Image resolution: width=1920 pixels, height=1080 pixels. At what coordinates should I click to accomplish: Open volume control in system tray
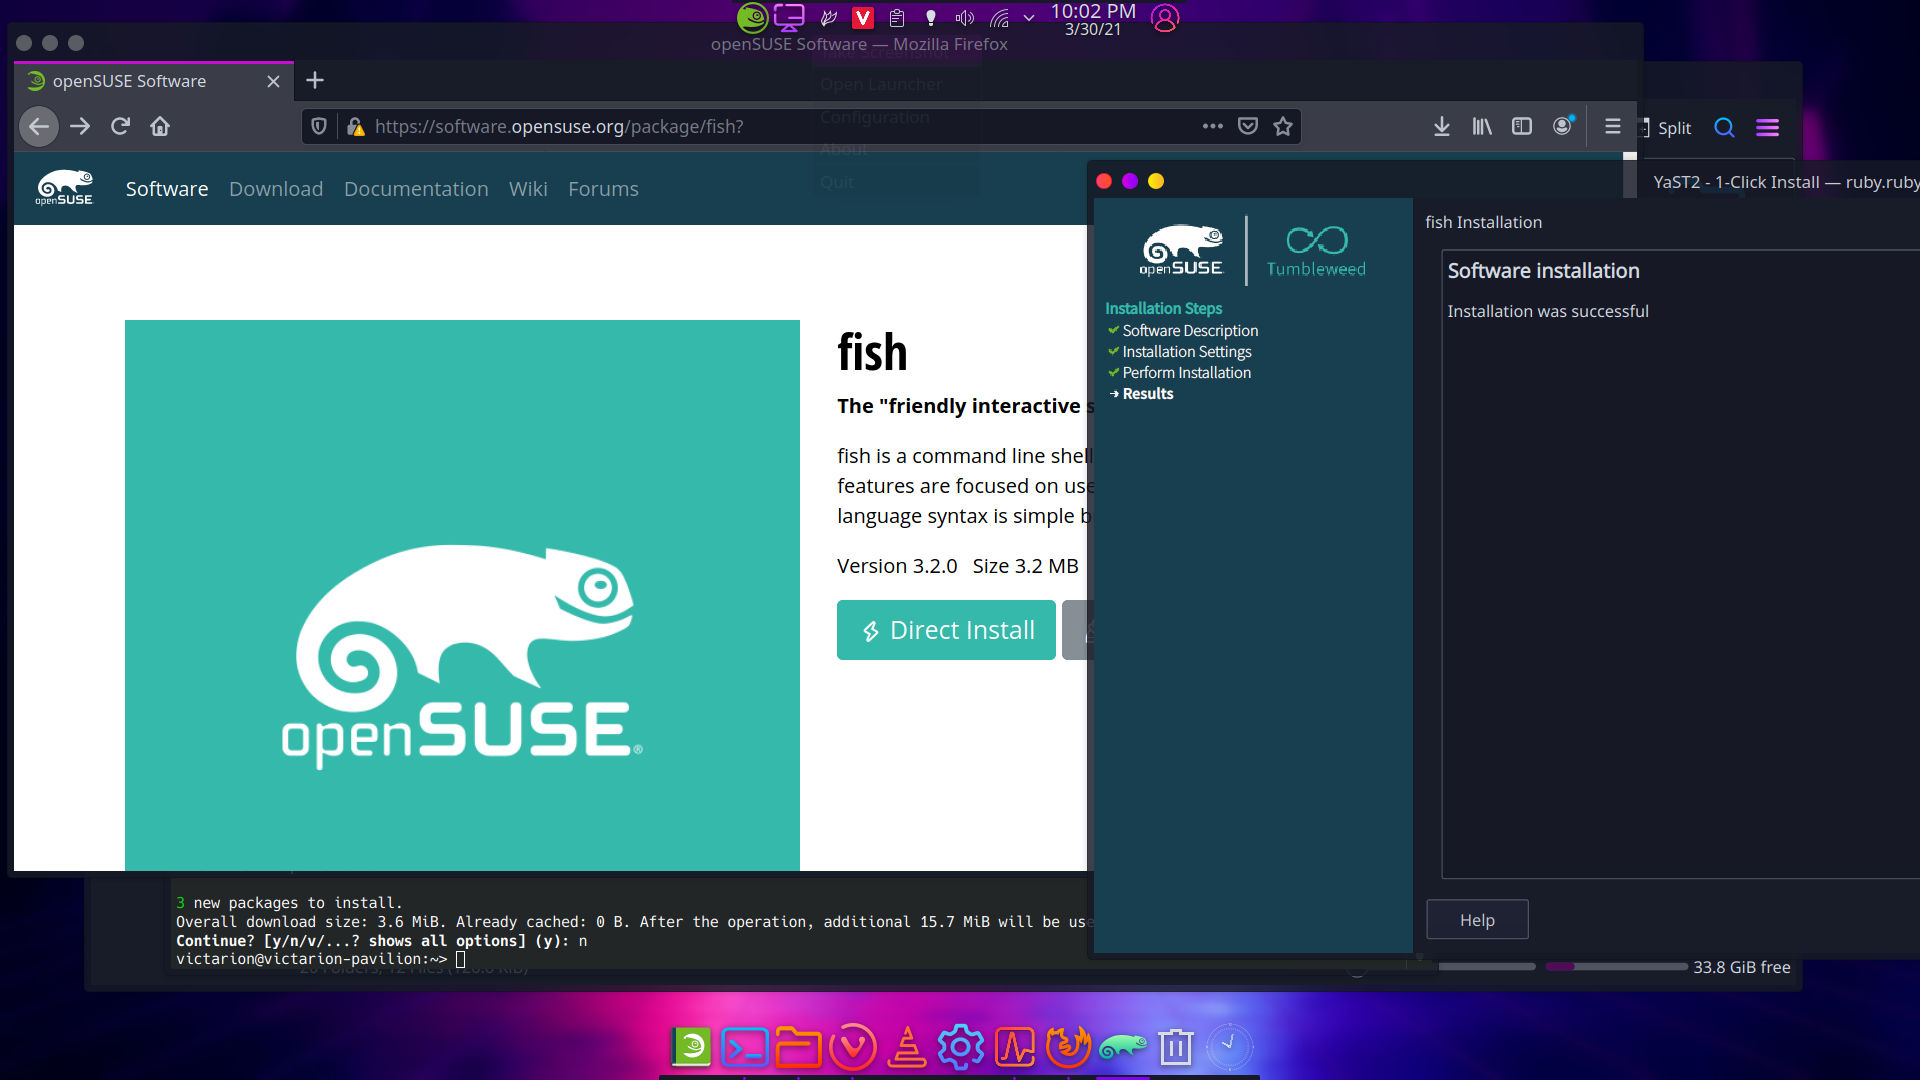[x=965, y=18]
